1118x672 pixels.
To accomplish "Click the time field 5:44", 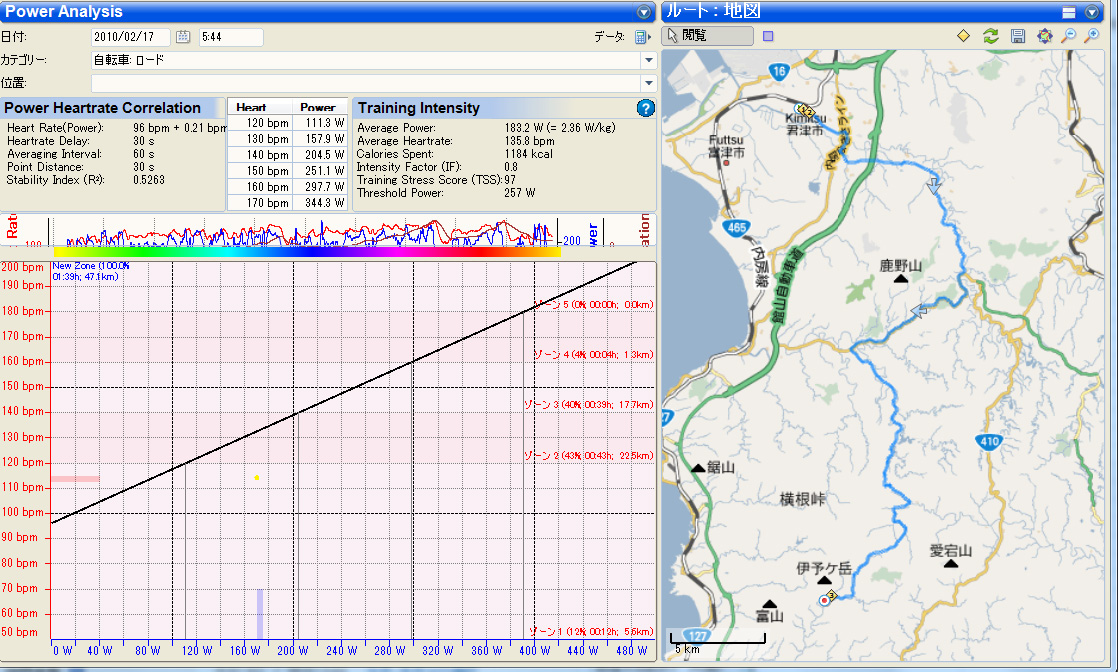I will click(230, 37).
